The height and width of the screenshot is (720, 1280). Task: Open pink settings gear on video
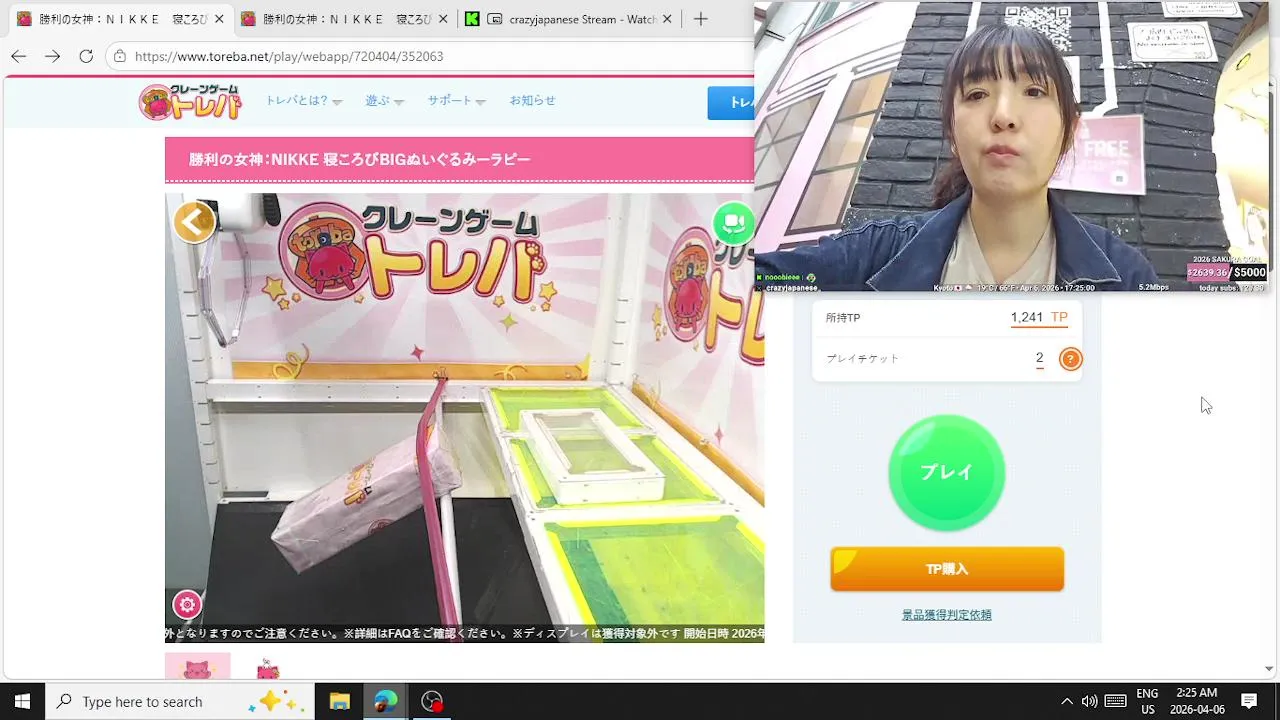point(187,605)
